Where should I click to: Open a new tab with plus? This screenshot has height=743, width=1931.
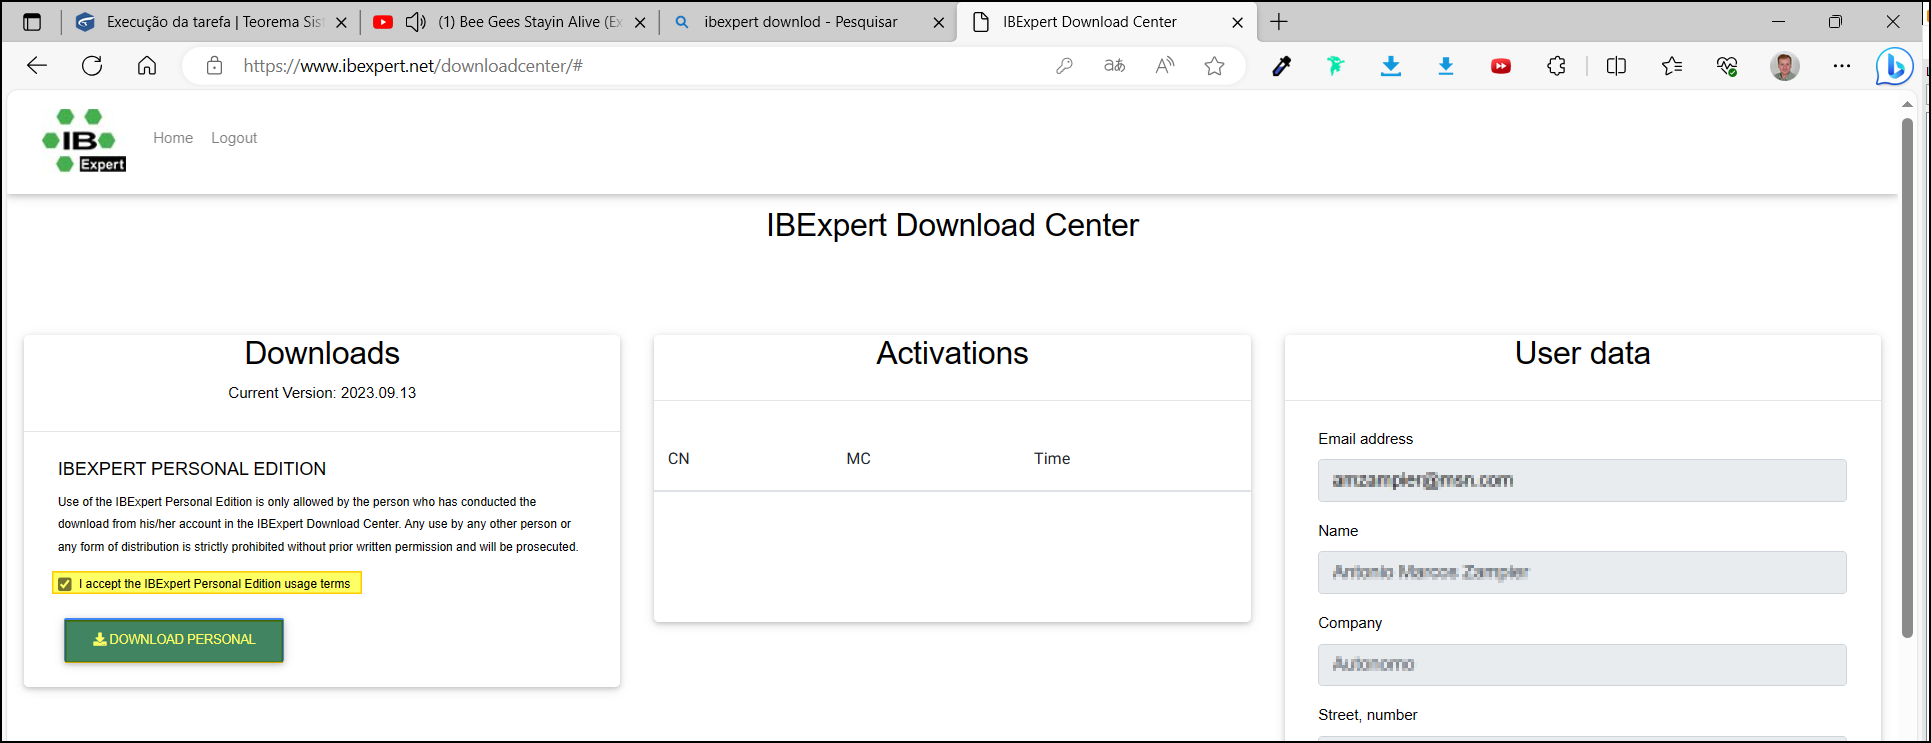[1278, 22]
